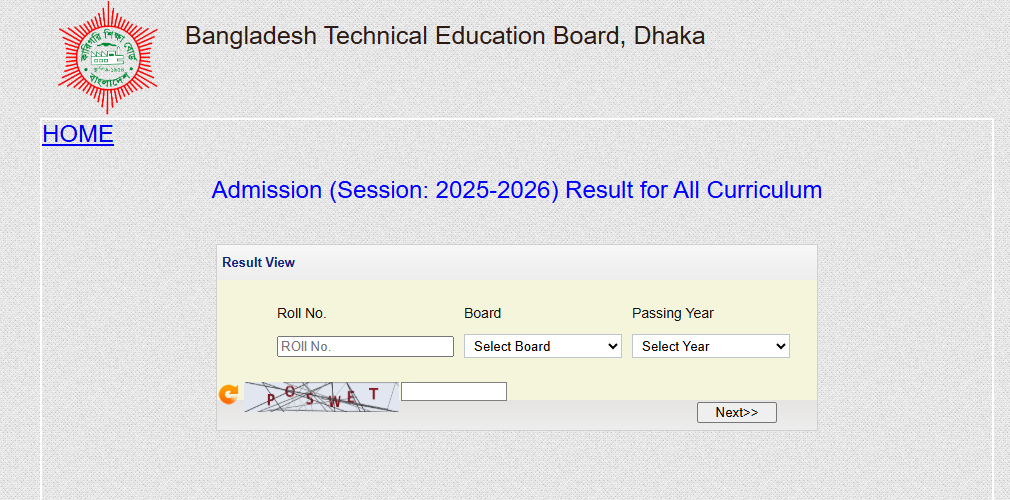Focus the captcha answer input box
Viewport: 1010px width, 500px height.
click(454, 392)
